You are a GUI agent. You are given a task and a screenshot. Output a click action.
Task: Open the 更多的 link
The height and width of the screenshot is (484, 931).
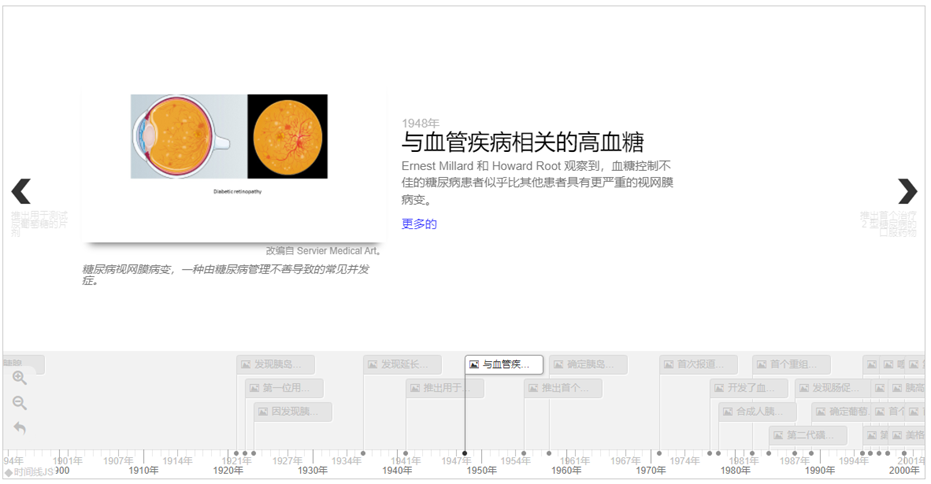click(x=419, y=224)
